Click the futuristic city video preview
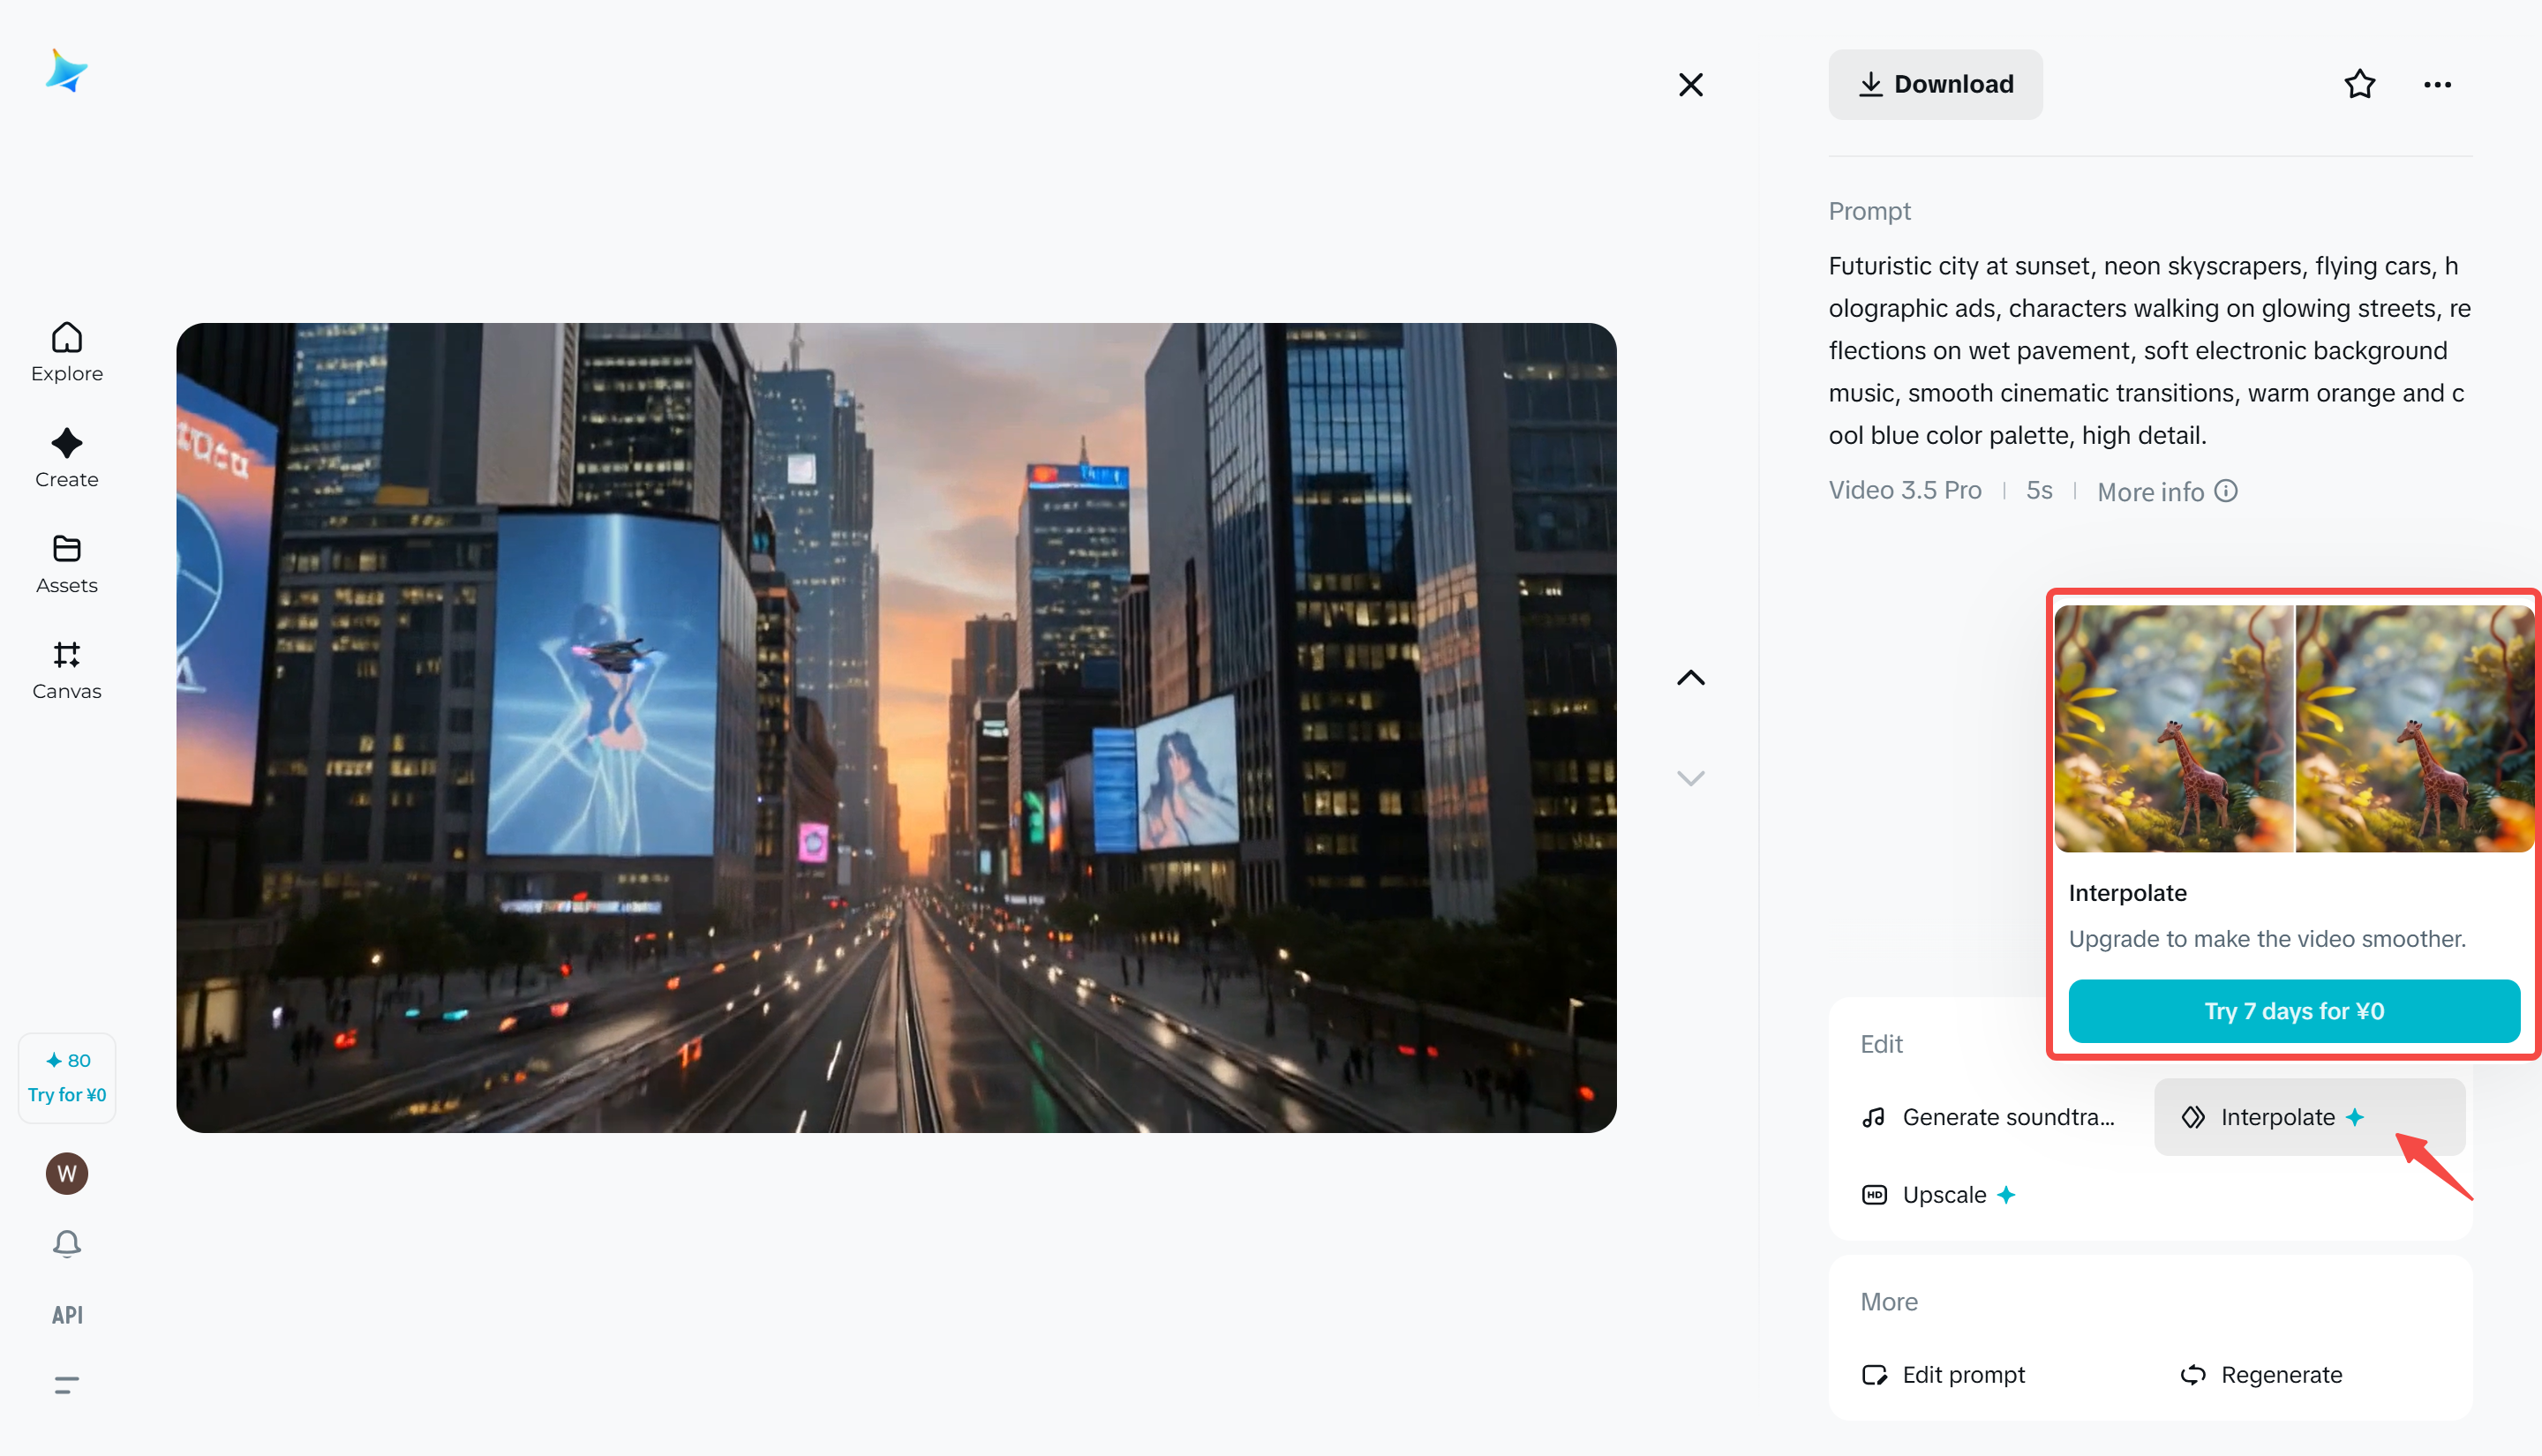This screenshot has height=1456, width=2542. tap(896, 727)
